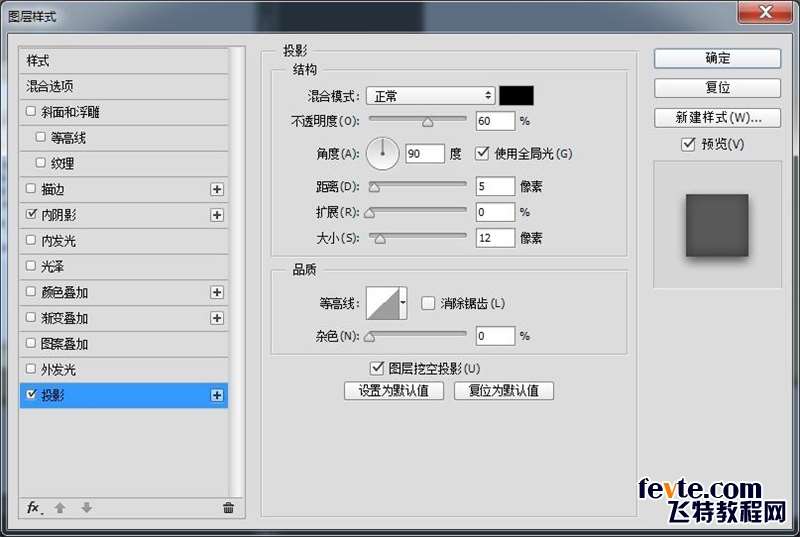Click the 扩展 value field showing 0
This screenshot has width=800, height=537.
(x=495, y=212)
